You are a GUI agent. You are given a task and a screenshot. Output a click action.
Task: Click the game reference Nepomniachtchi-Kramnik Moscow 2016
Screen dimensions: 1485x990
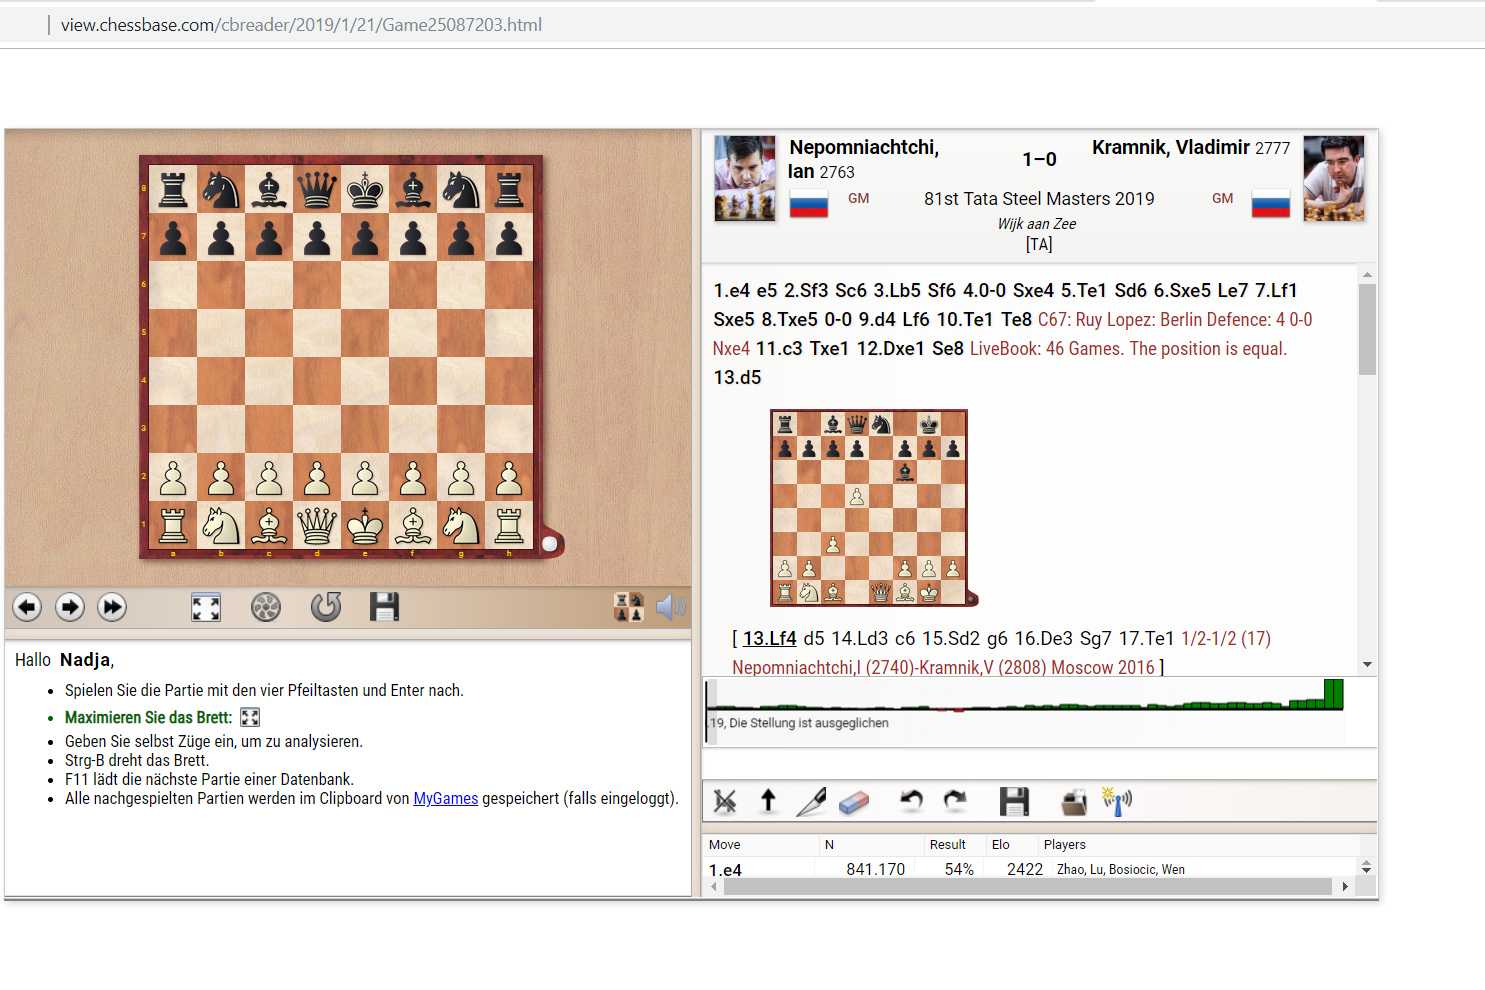click(943, 667)
